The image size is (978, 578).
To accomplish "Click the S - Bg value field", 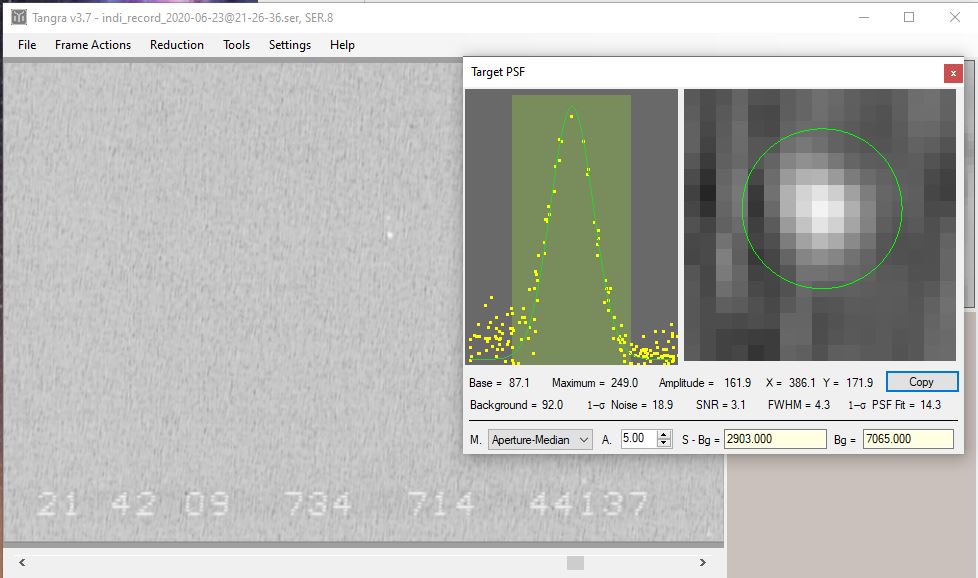I will click(775, 439).
